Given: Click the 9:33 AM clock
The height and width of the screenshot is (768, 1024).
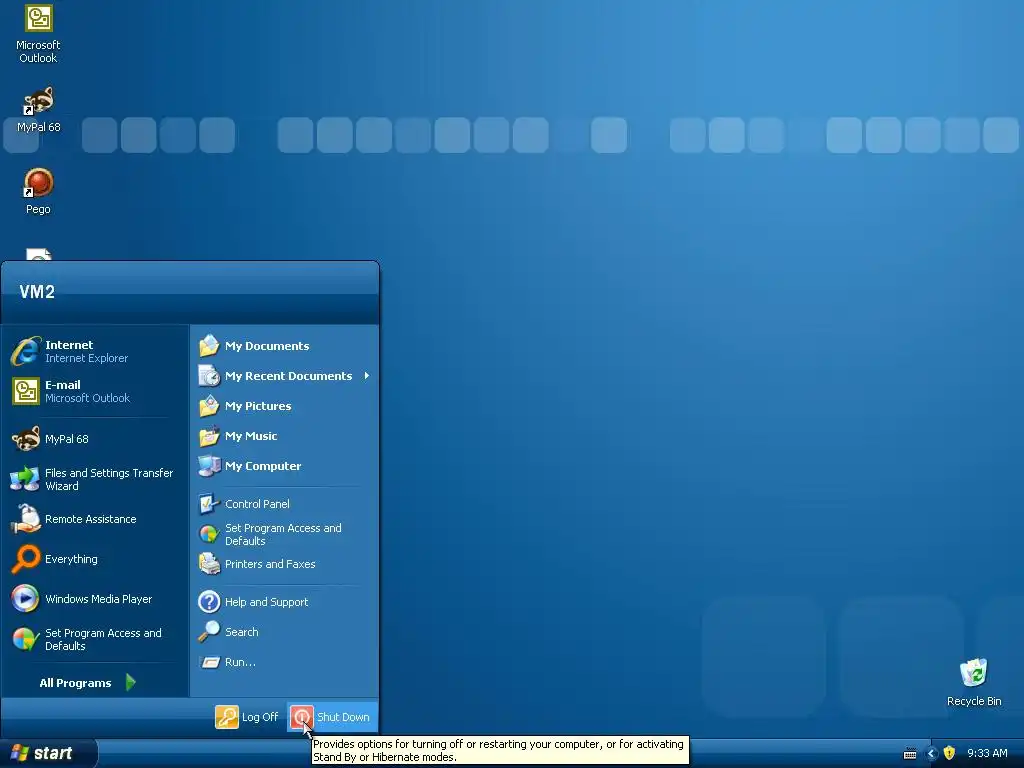Looking at the screenshot, I should [x=987, y=753].
